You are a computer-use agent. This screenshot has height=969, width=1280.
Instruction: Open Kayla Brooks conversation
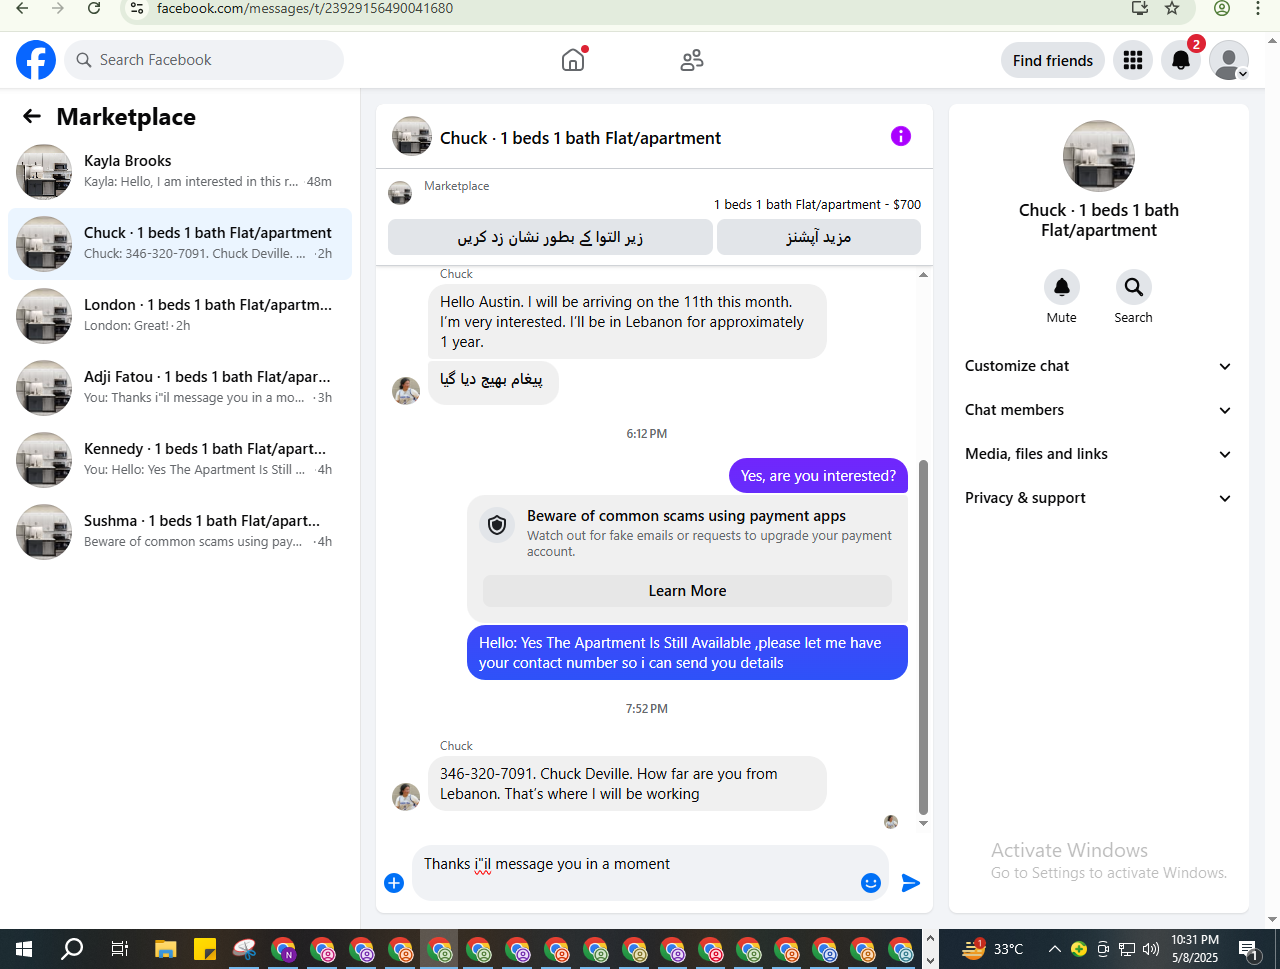pos(180,172)
